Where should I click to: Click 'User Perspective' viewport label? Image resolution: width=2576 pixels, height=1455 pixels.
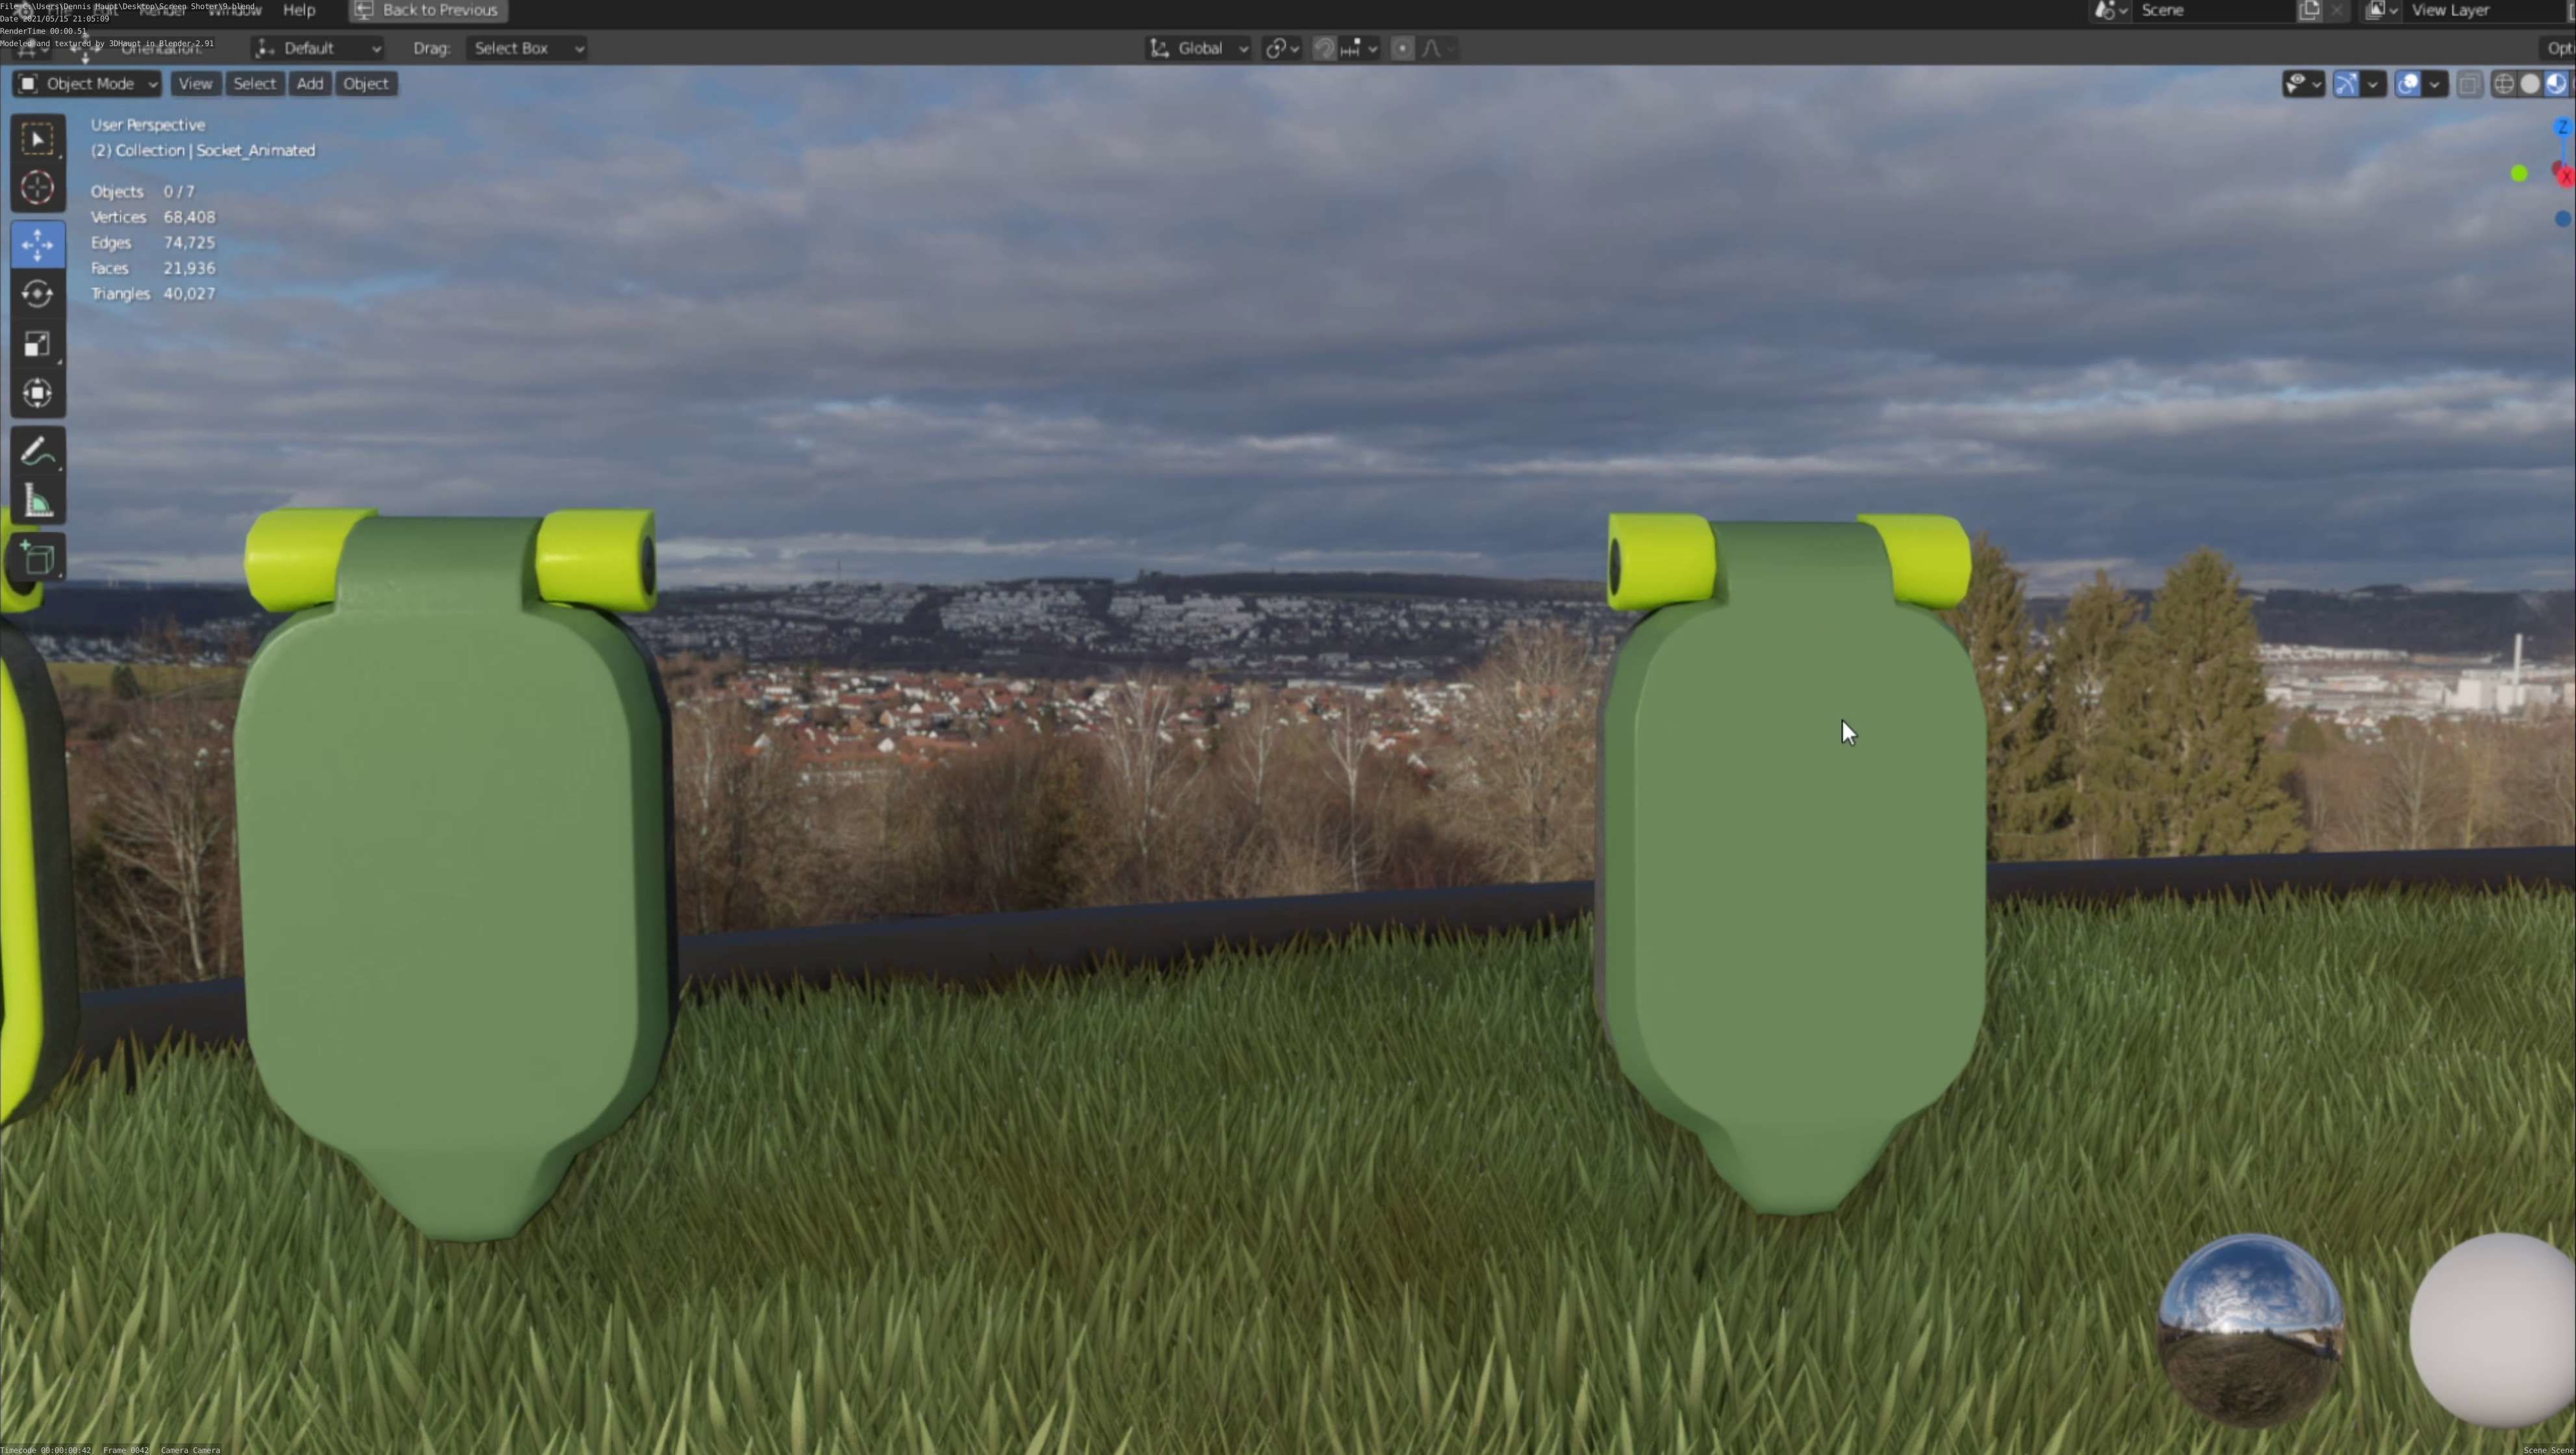148,125
